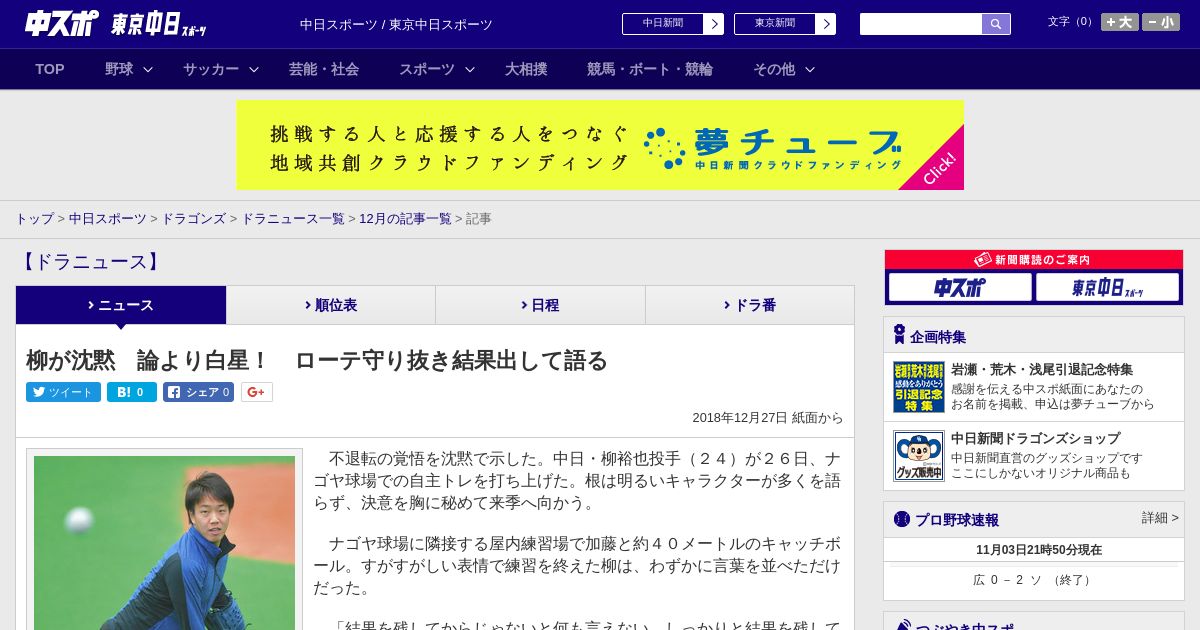Viewport: 1200px width, 630px height.
Task: Decrease font size with －小 button
Action: (x=1161, y=22)
